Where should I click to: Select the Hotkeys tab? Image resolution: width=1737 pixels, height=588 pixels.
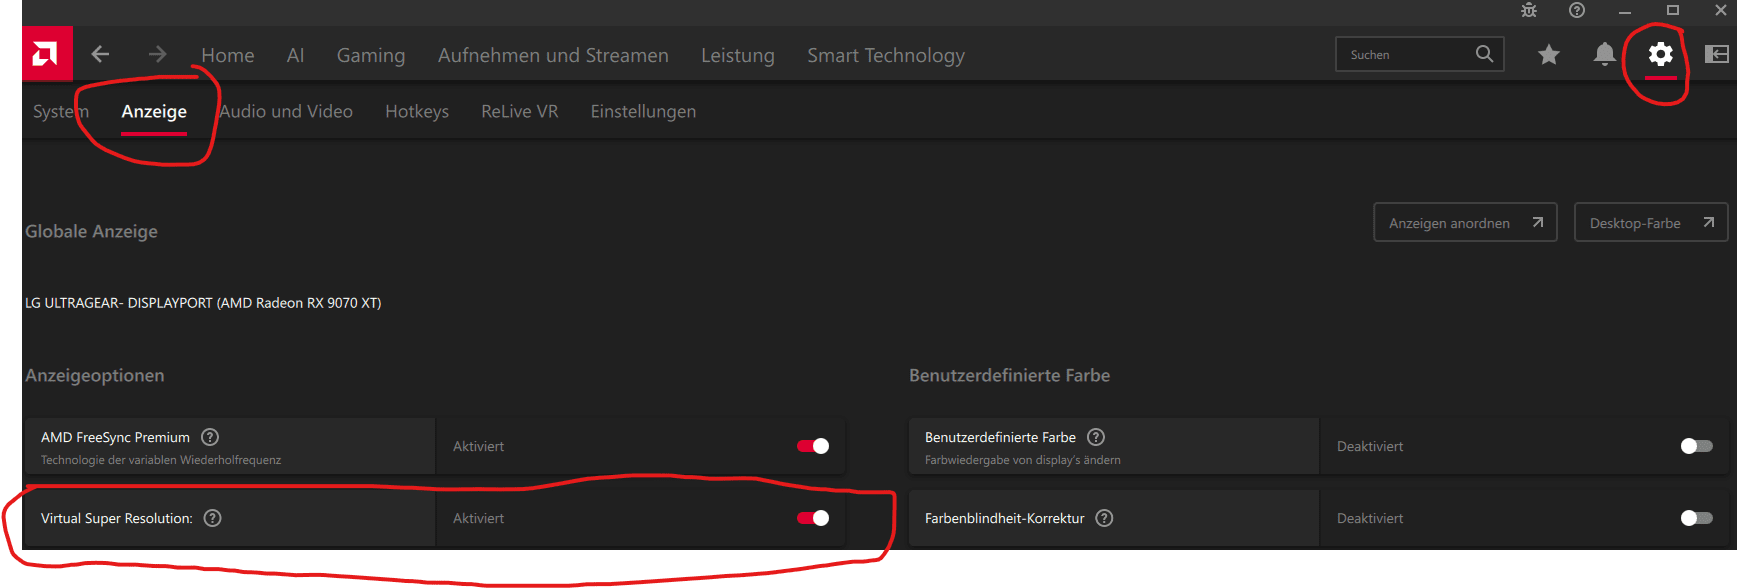[x=417, y=111]
